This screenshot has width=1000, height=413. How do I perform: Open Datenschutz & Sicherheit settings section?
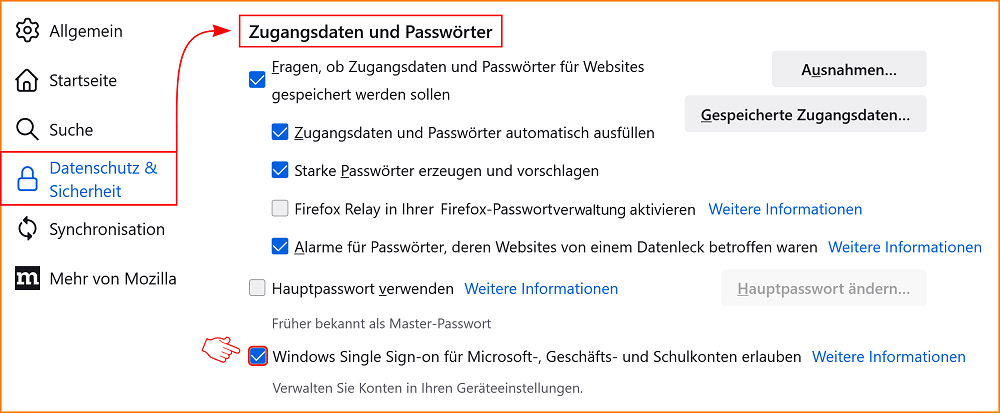pos(103,179)
